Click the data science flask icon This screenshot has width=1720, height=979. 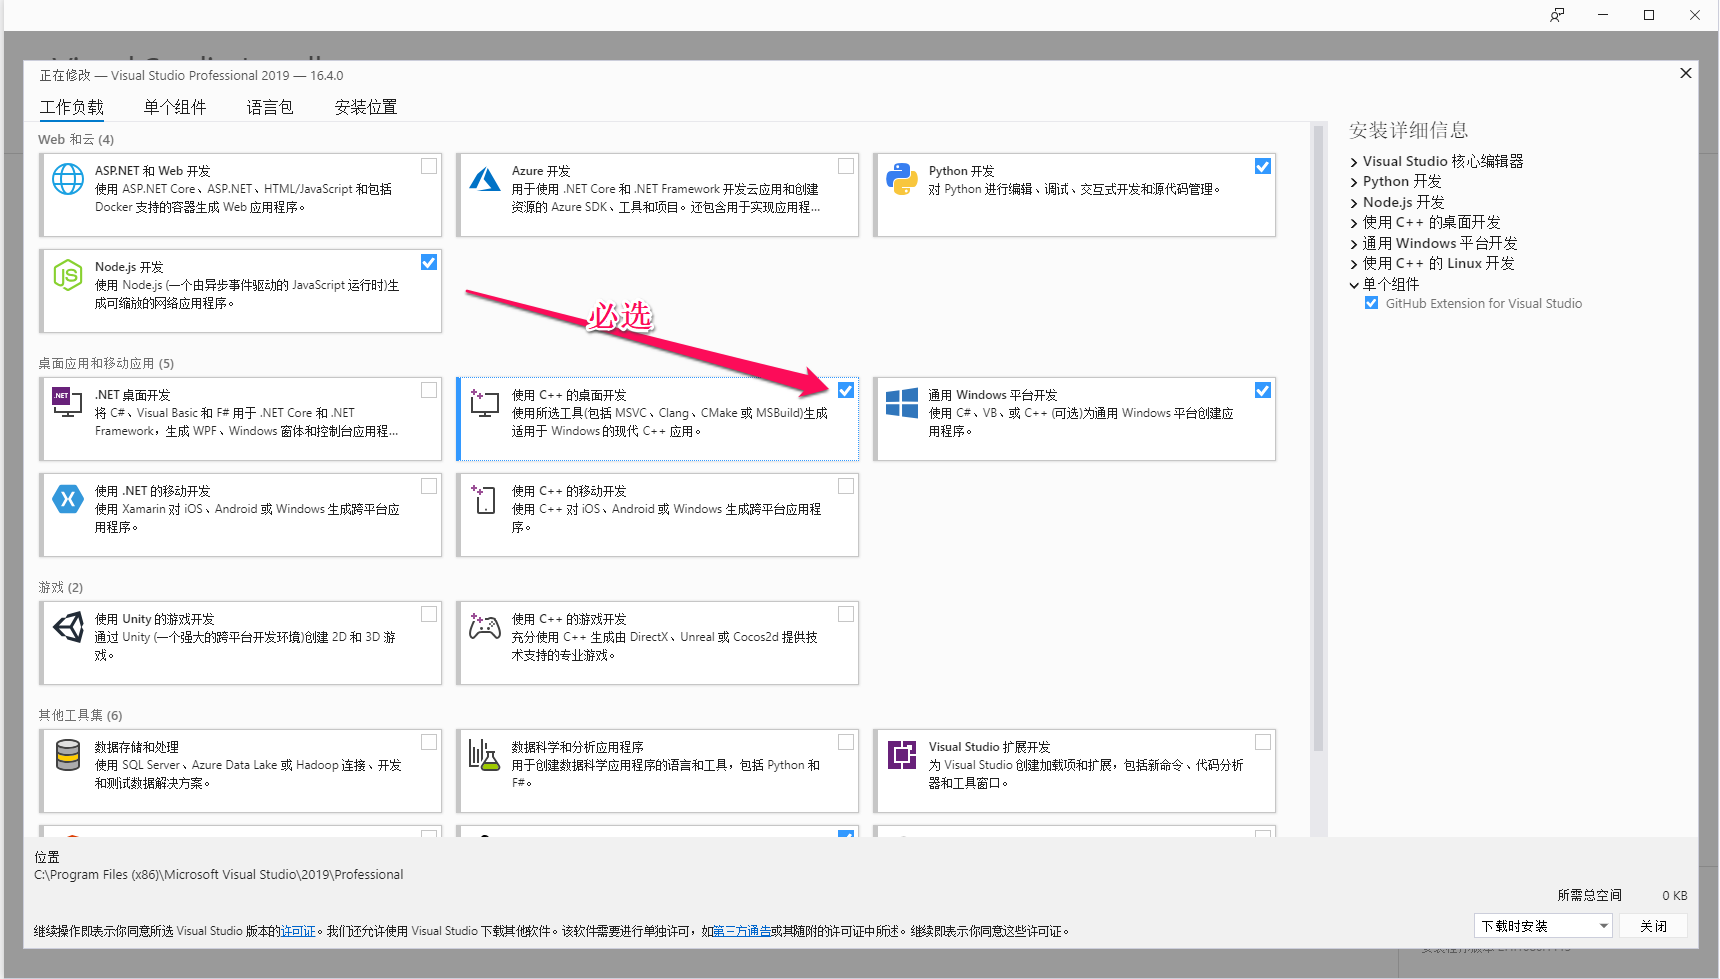(485, 755)
